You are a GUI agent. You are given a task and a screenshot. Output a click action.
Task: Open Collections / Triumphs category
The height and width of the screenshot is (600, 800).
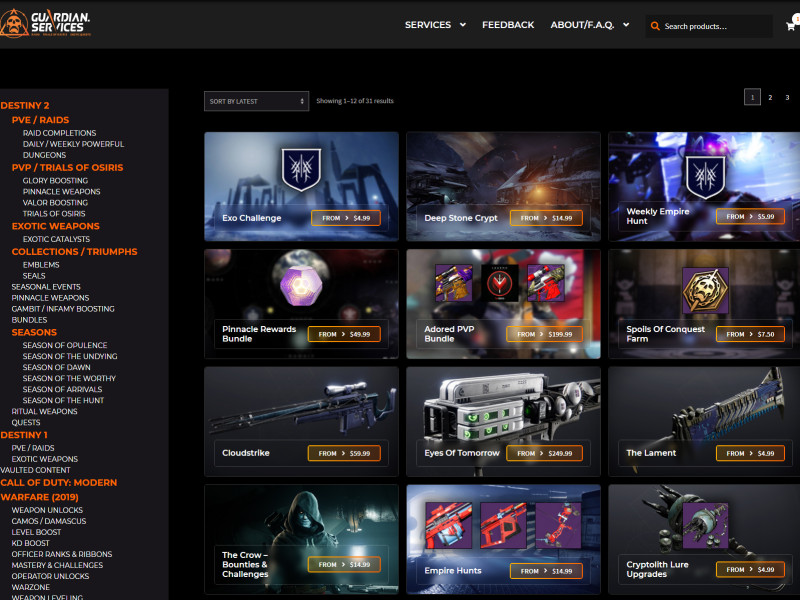tap(74, 252)
